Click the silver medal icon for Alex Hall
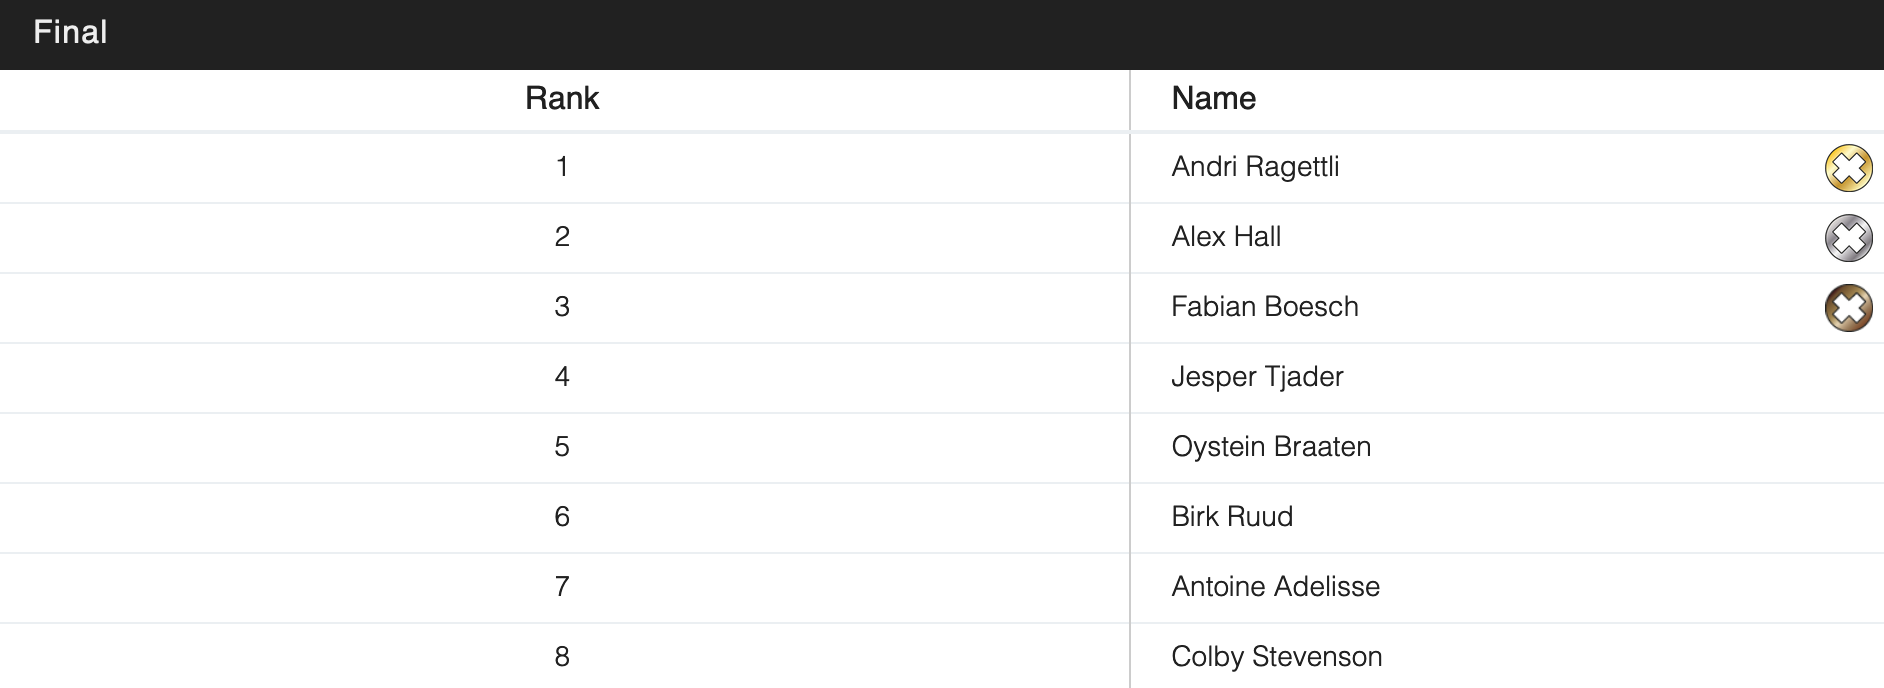The height and width of the screenshot is (688, 1884). coord(1848,238)
